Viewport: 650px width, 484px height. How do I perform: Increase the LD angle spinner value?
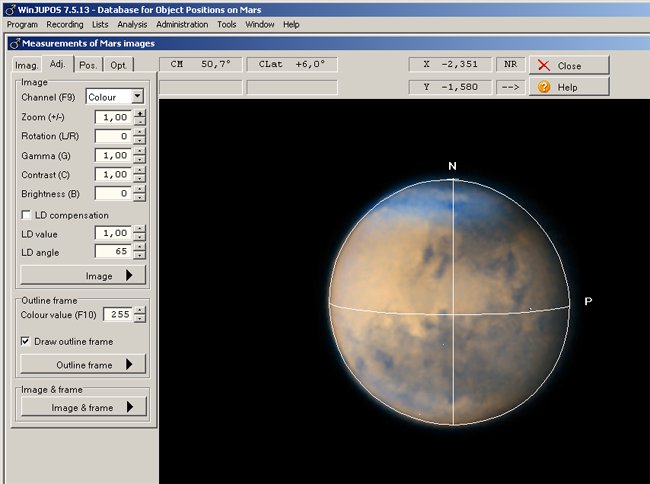point(139,248)
